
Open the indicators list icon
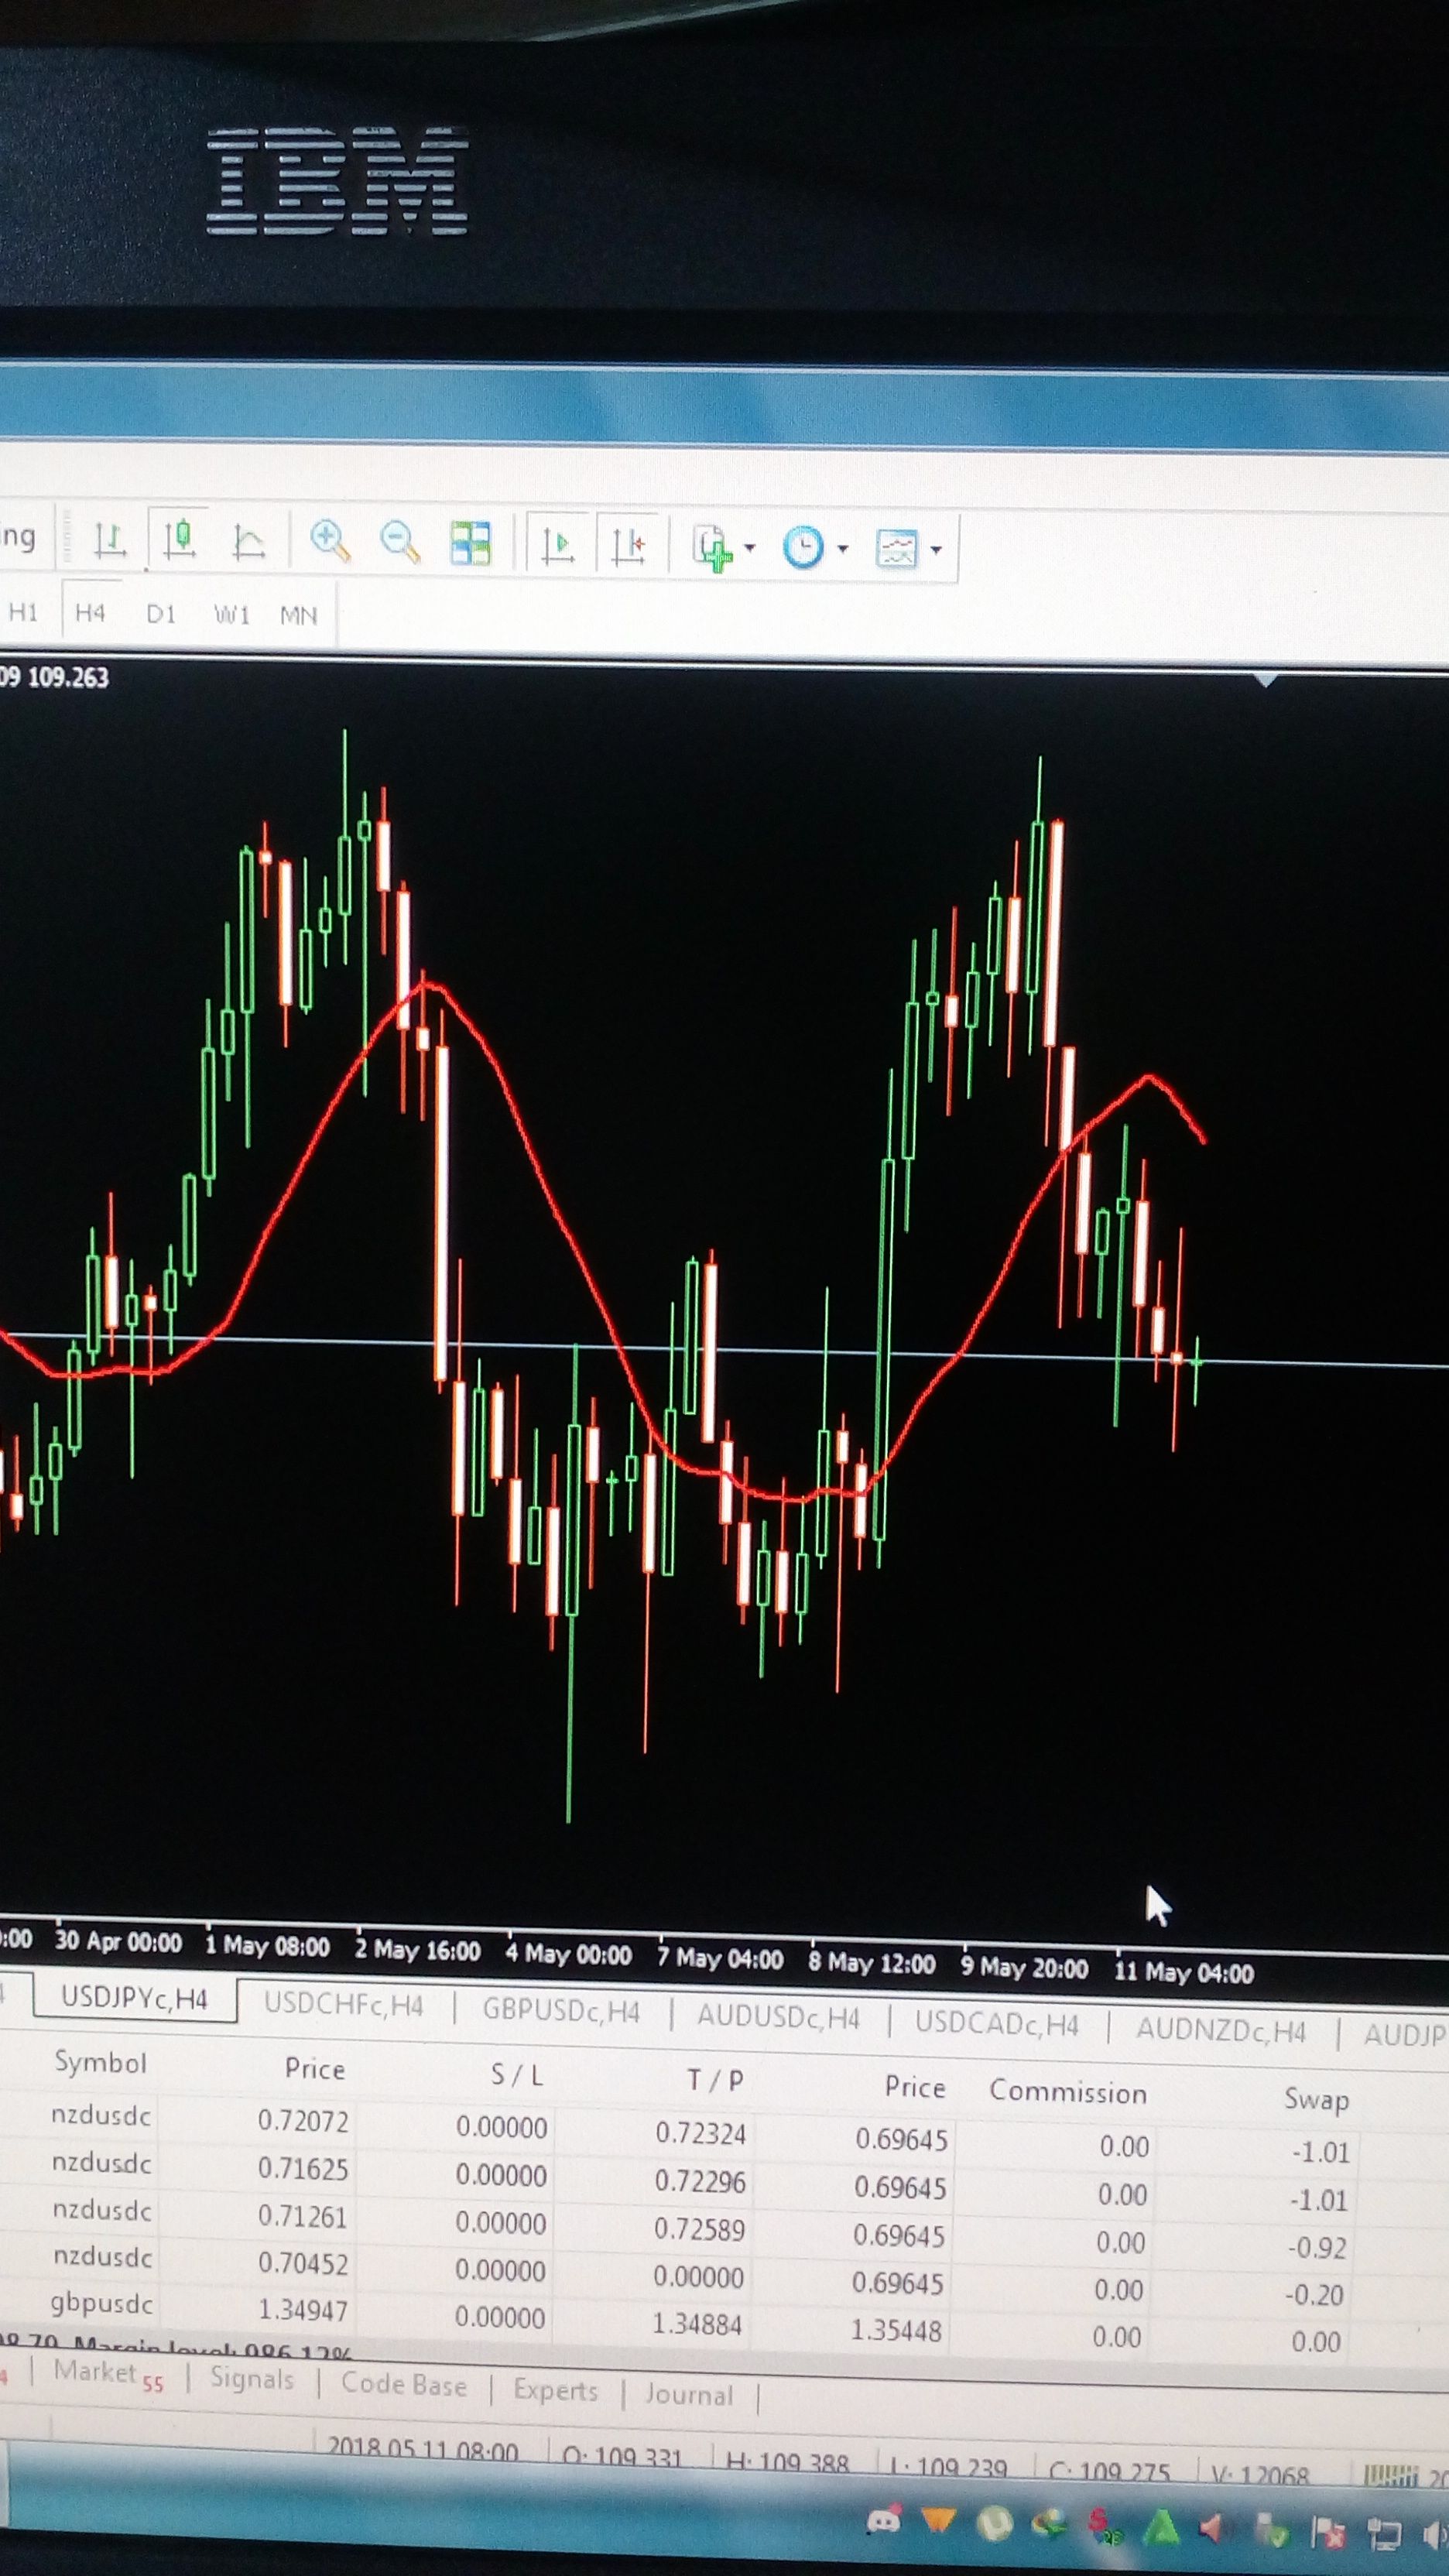[x=712, y=548]
